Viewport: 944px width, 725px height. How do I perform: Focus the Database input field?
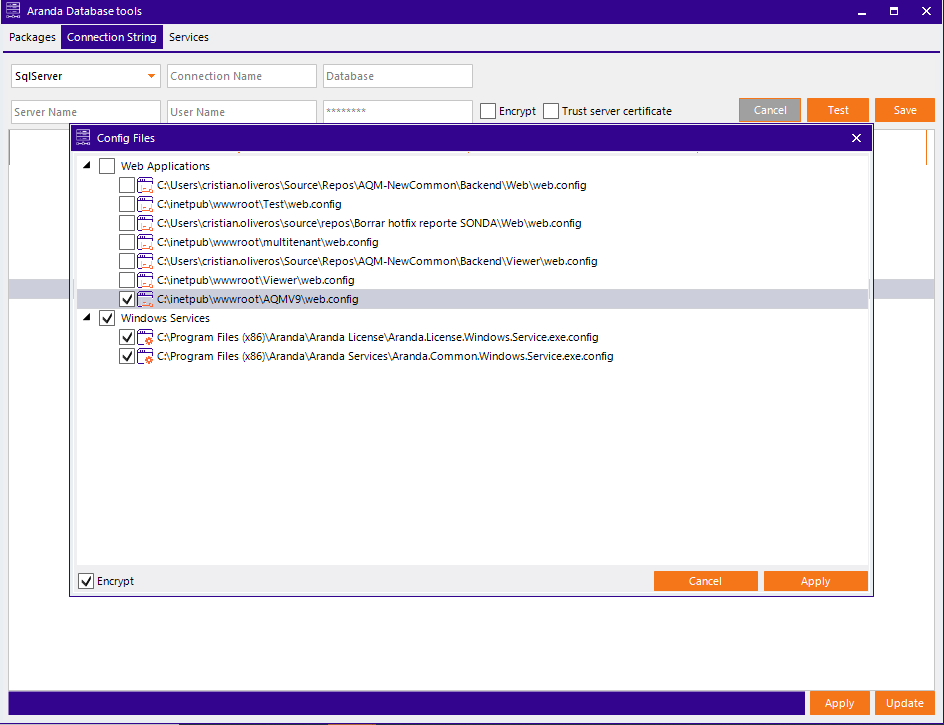[x=398, y=76]
